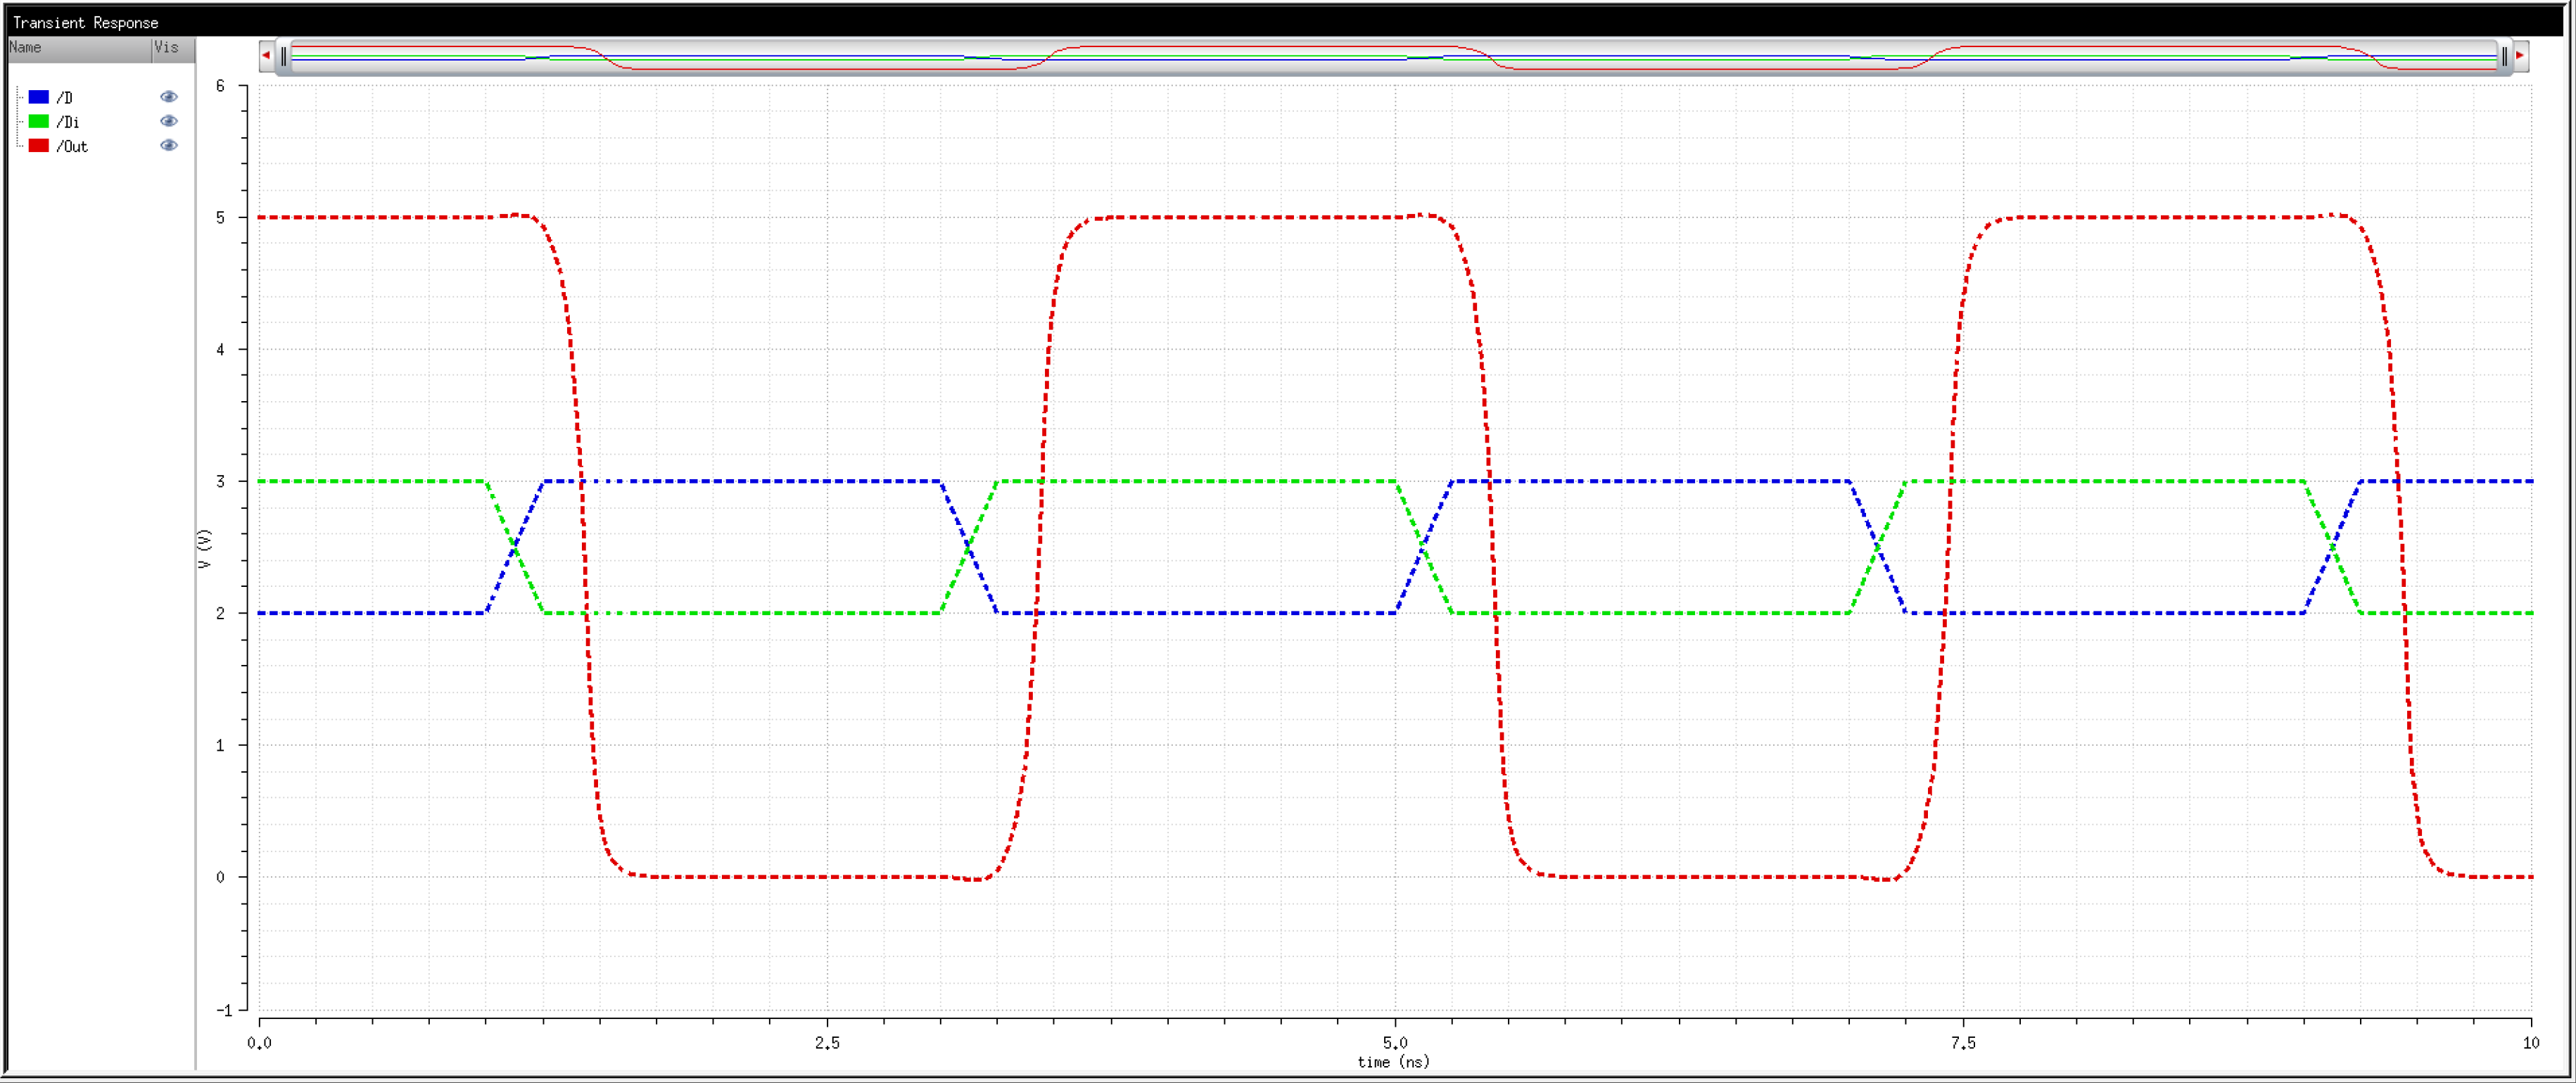This screenshot has height=1083, width=2576.
Task: Click the time (ns) axis label
Action: pyautogui.click(x=1393, y=1062)
